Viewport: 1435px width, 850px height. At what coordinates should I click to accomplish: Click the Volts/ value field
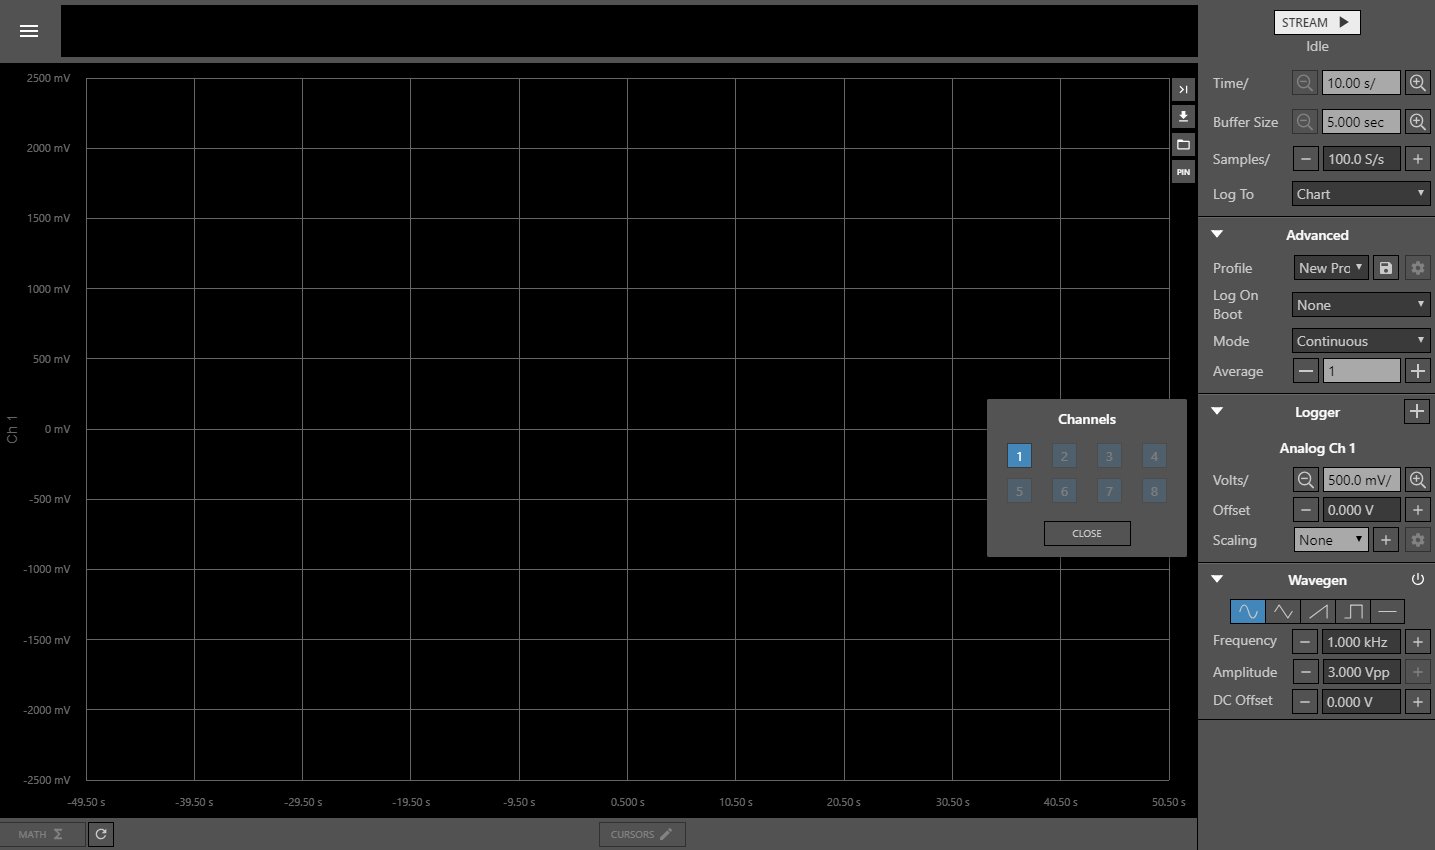tap(1361, 480)
